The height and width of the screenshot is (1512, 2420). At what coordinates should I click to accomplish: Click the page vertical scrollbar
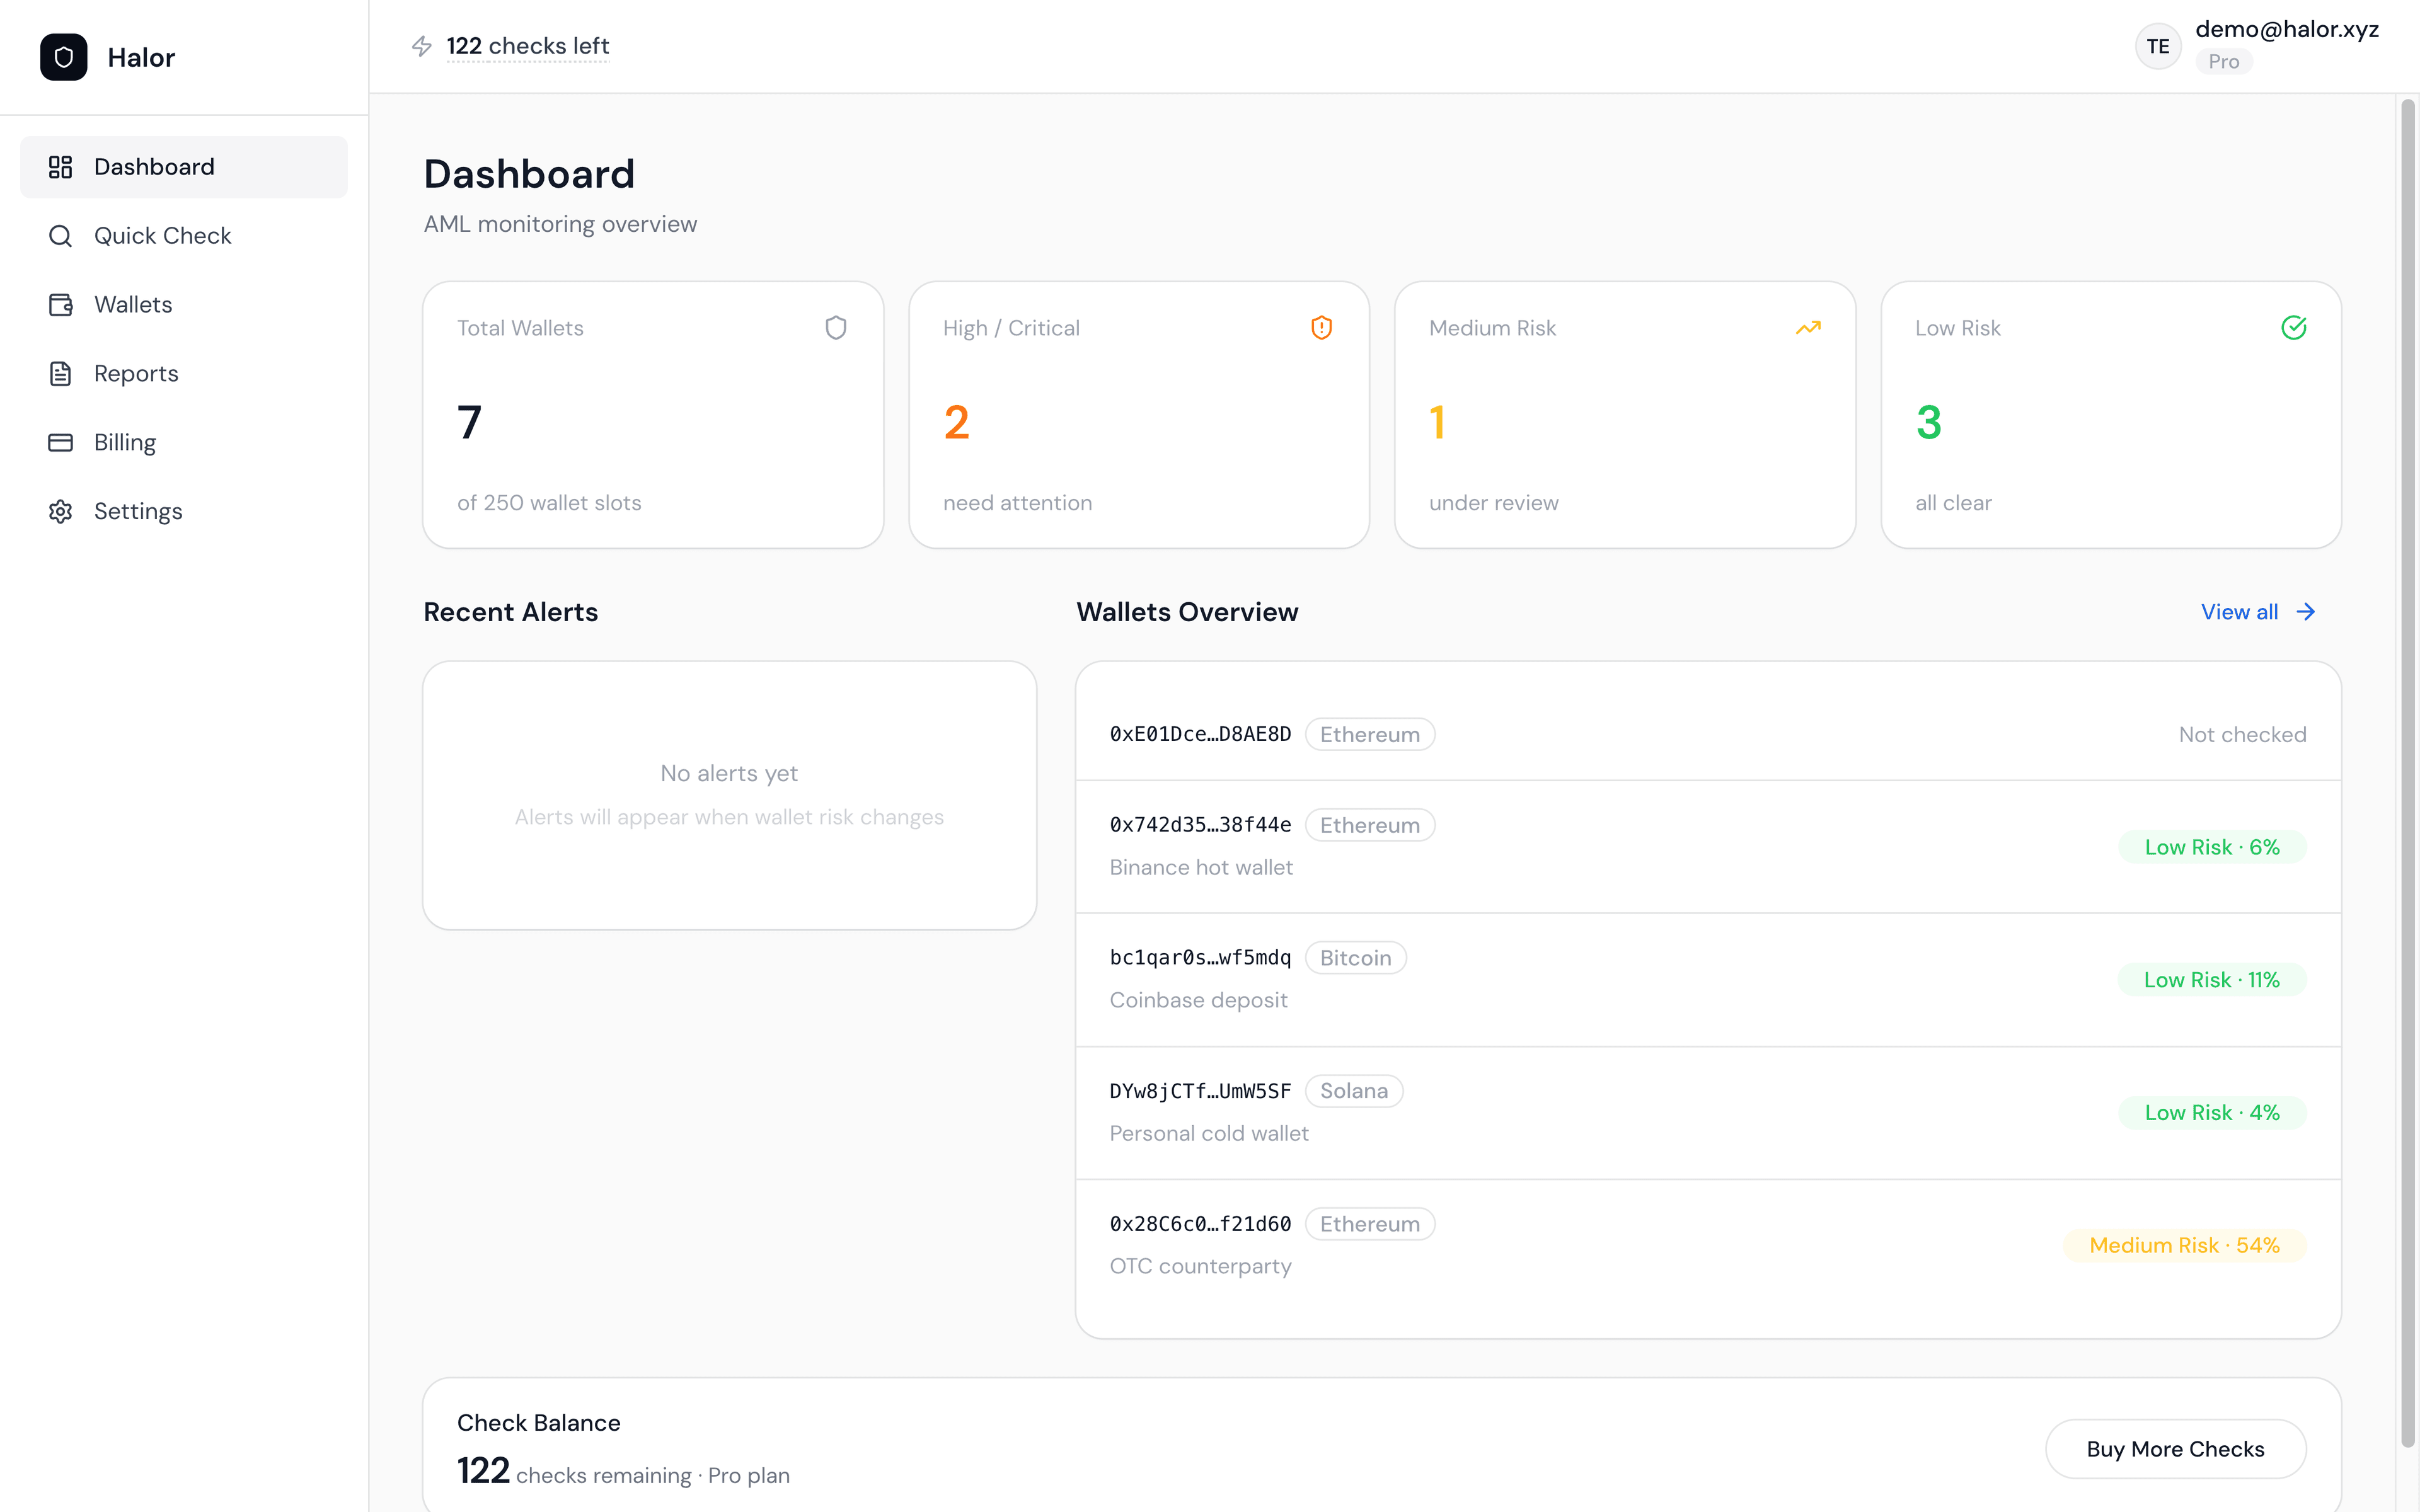[2408, 772]
